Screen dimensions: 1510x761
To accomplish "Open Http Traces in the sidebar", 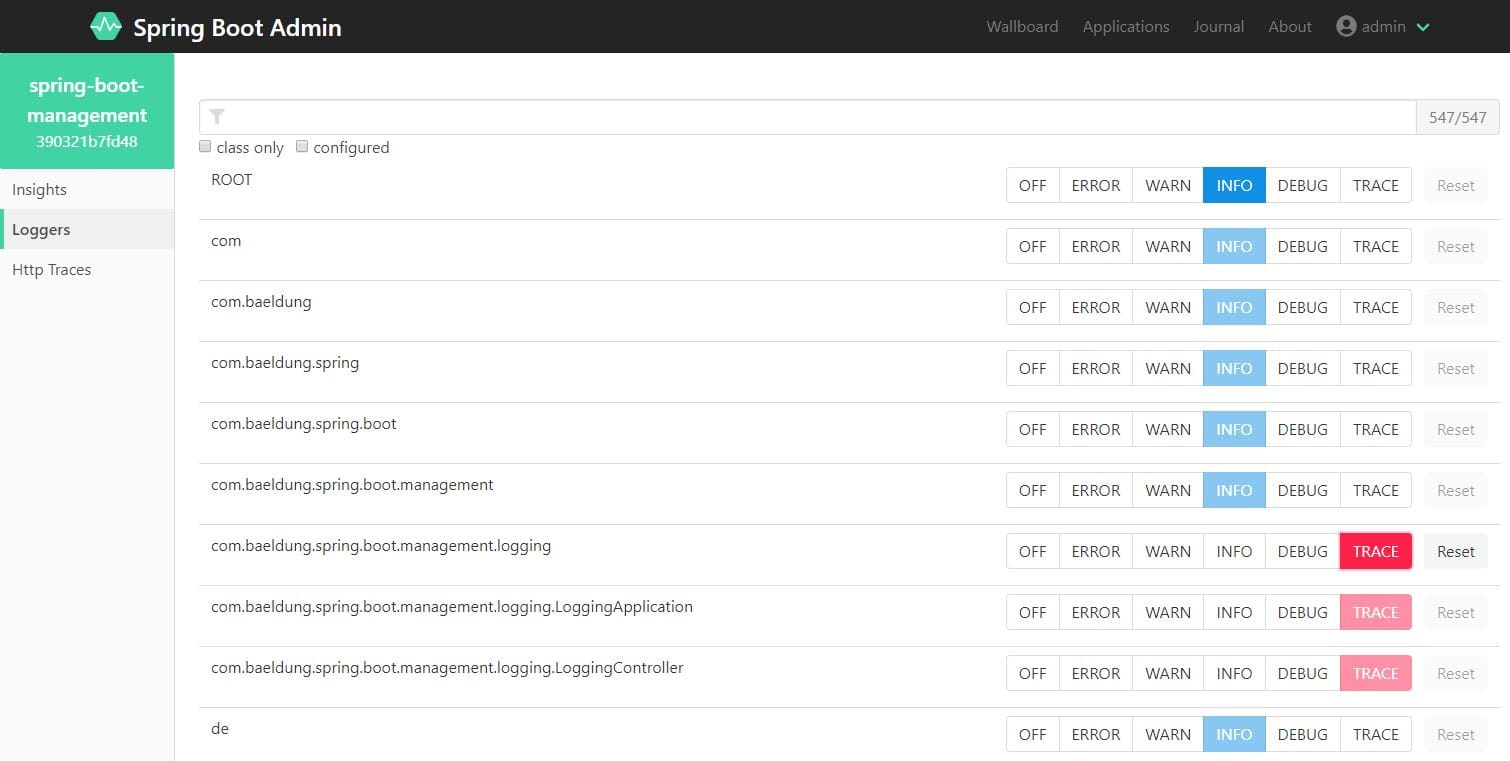I will 52,269.
